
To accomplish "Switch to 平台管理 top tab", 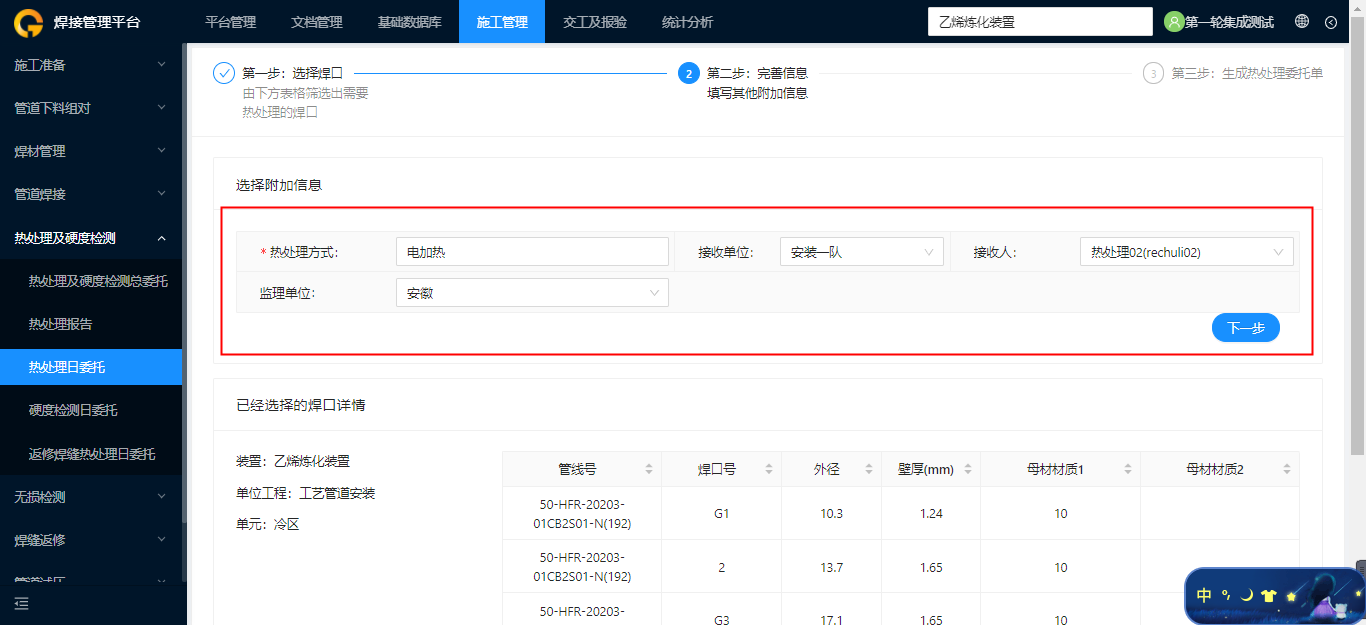I will point(230,22).
